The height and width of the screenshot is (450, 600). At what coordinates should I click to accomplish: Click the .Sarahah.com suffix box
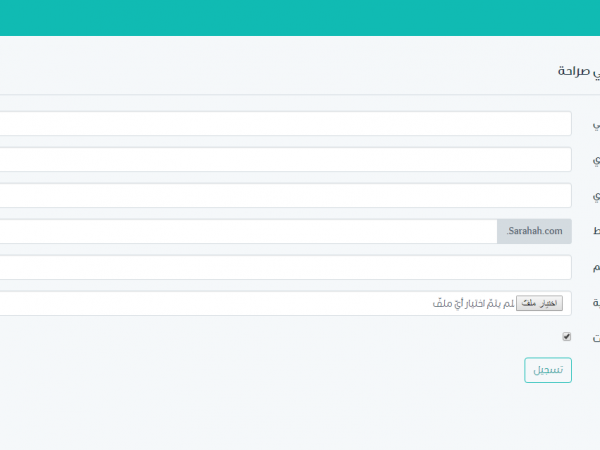534,231
